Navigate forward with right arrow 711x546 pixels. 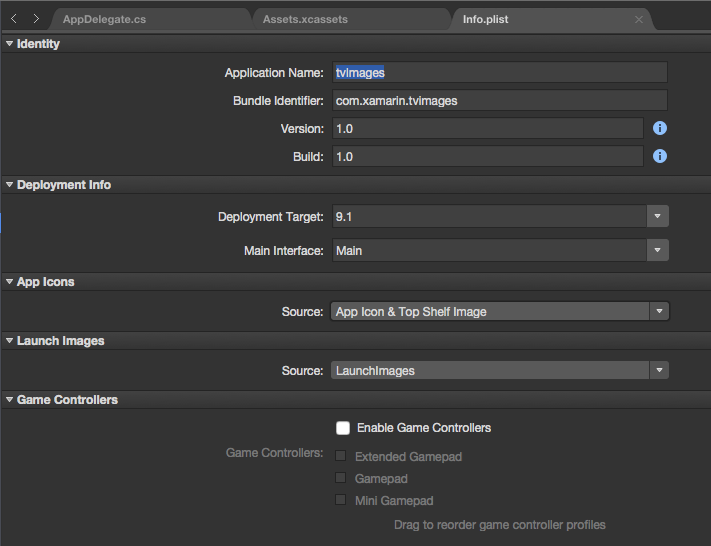point(36,19)
